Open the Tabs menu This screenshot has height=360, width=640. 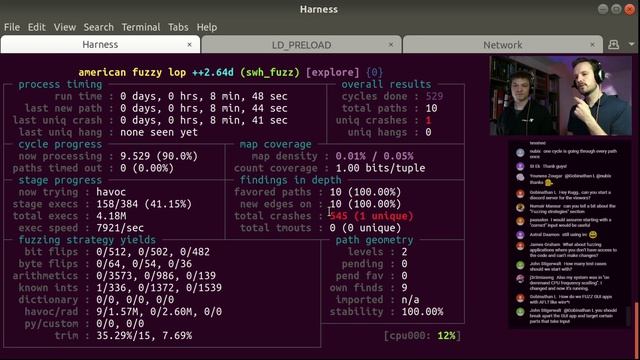178,27
